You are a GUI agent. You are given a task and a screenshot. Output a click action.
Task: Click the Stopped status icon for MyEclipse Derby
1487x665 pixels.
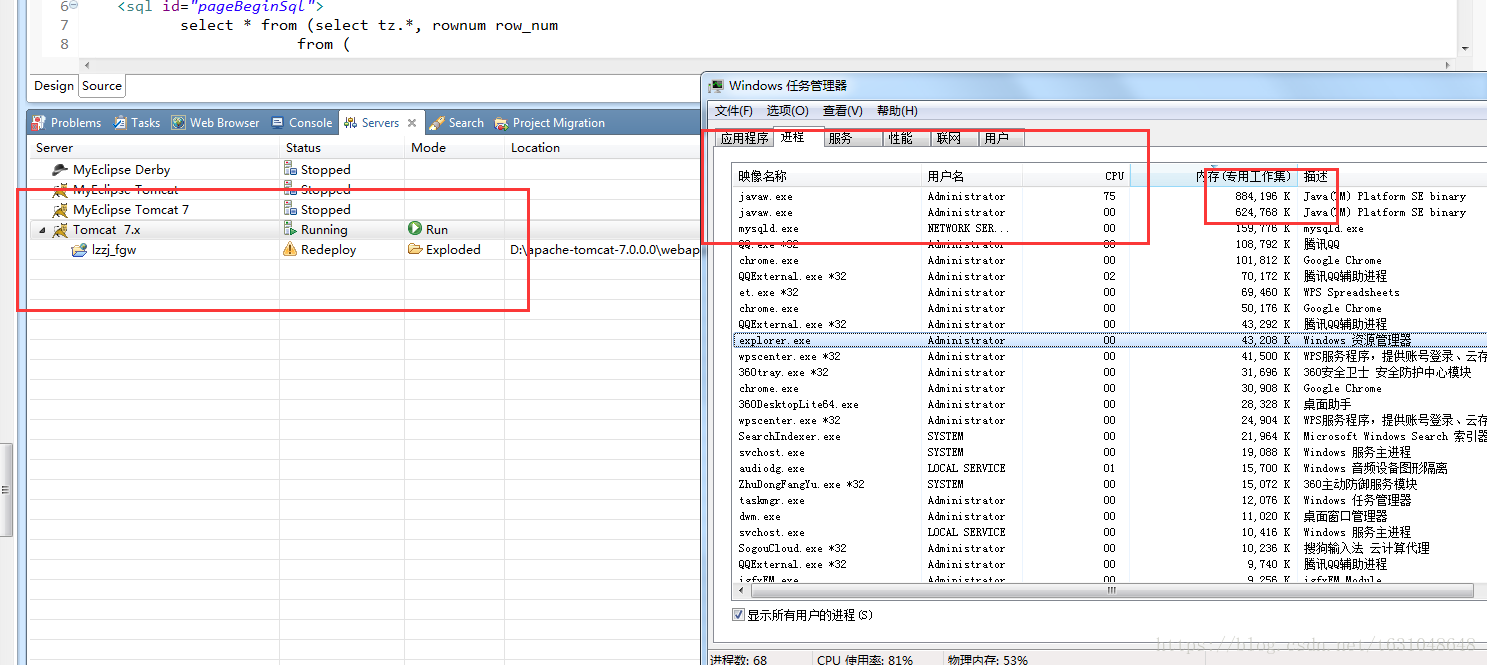[x=291, y=169]
